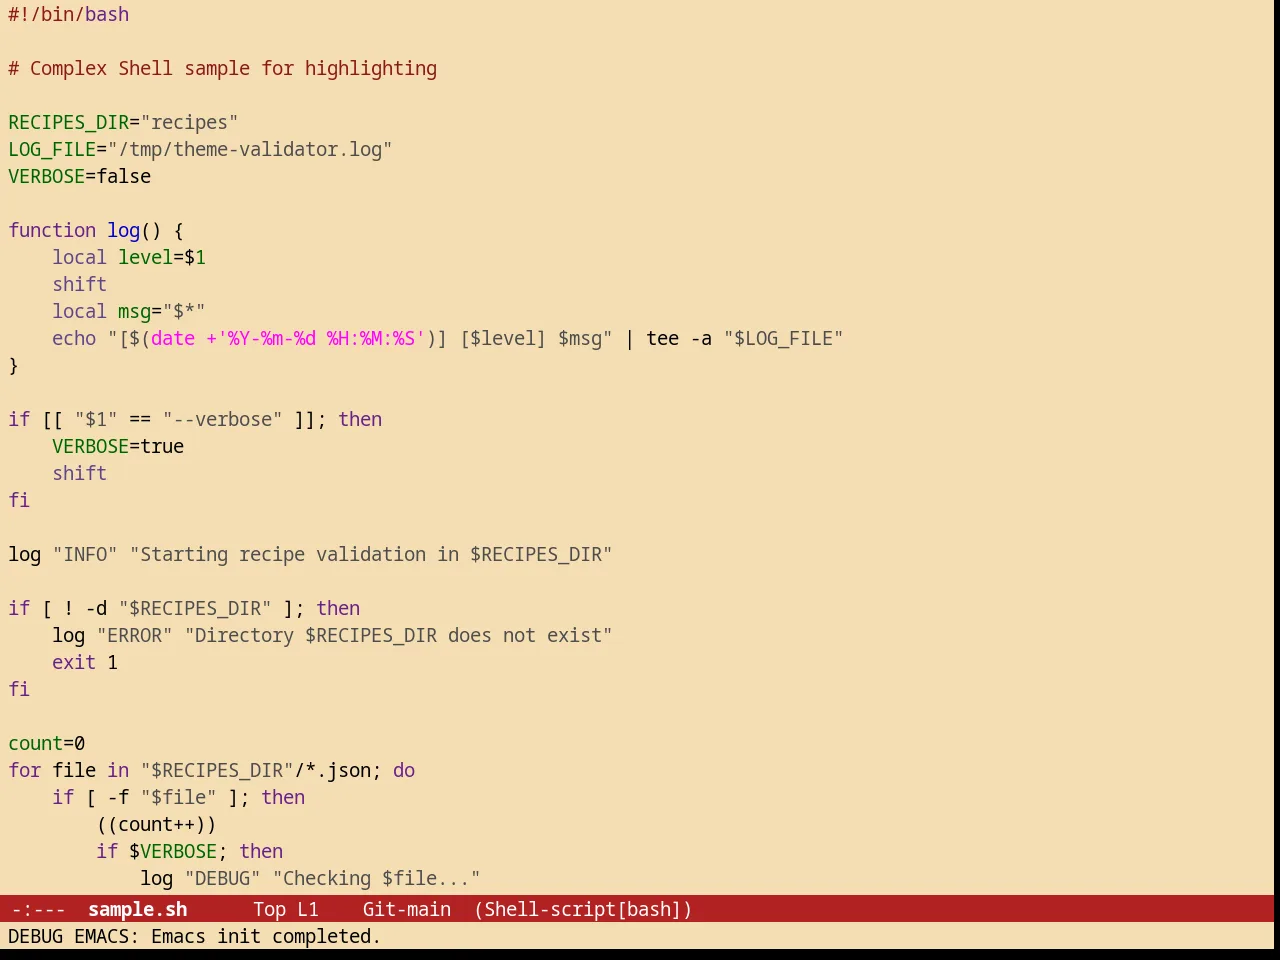Screen dimensions: 1280x960
Task: Click the Git-main version control indicator
Action: (x=406, y=909)
